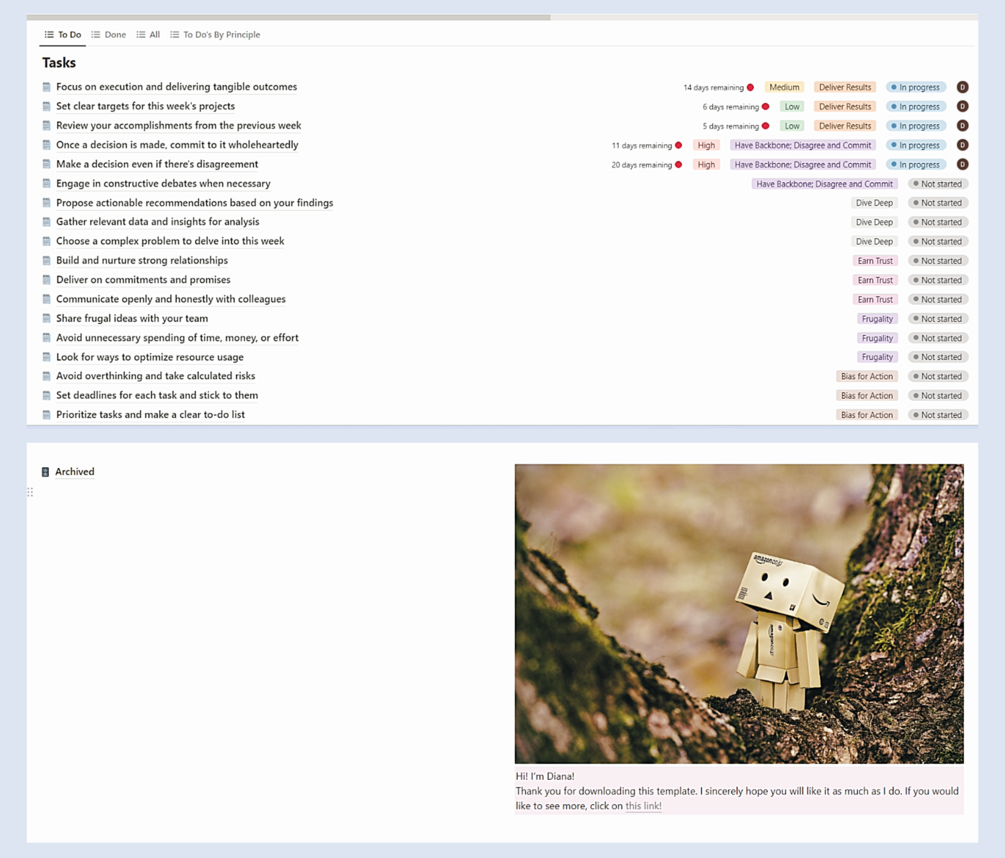Click page icon beside Communicate openly task

coord(47,299)
